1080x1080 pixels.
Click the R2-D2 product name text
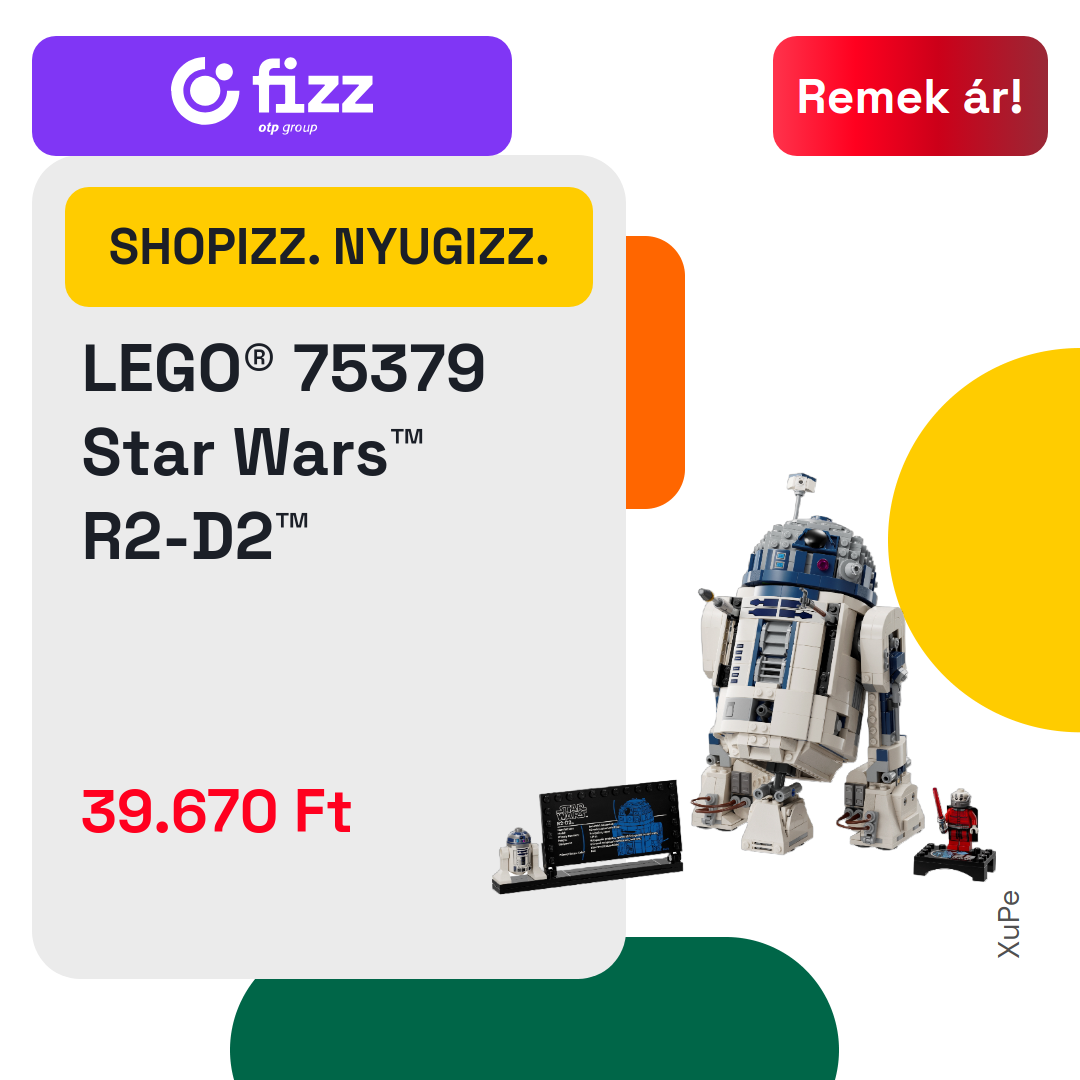point(195,536)
